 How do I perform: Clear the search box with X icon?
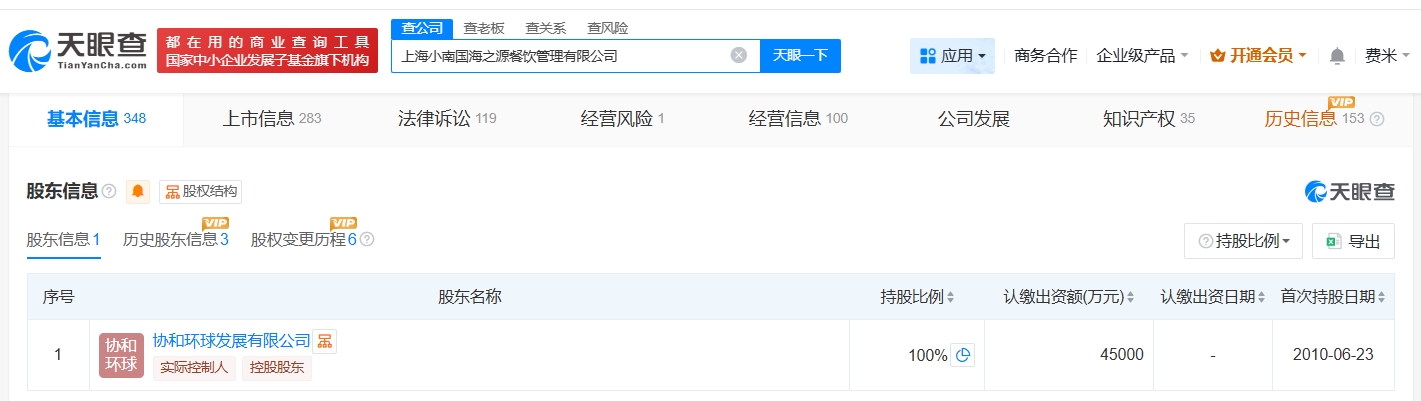pos(739,56)
